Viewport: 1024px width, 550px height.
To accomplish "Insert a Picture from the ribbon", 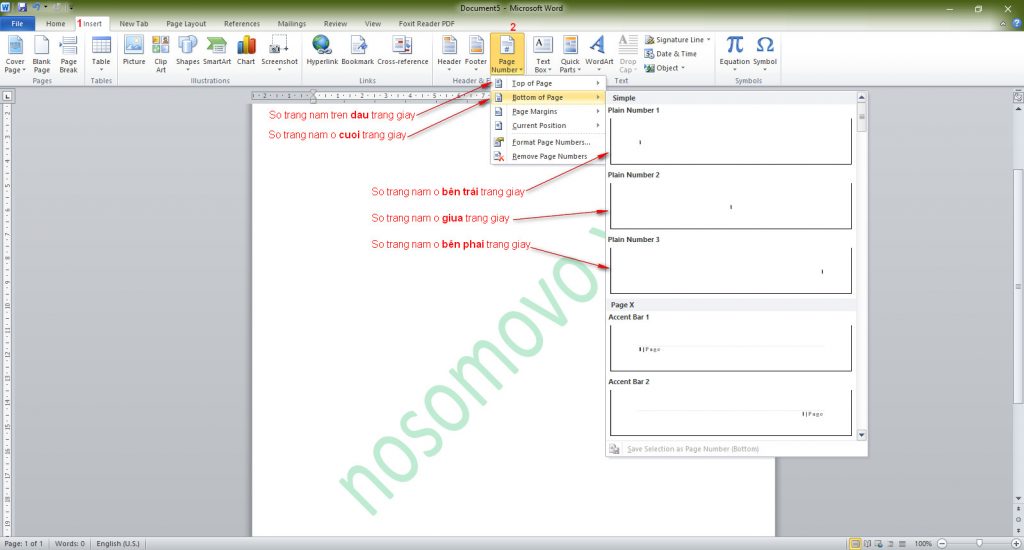I will [134, 50].
